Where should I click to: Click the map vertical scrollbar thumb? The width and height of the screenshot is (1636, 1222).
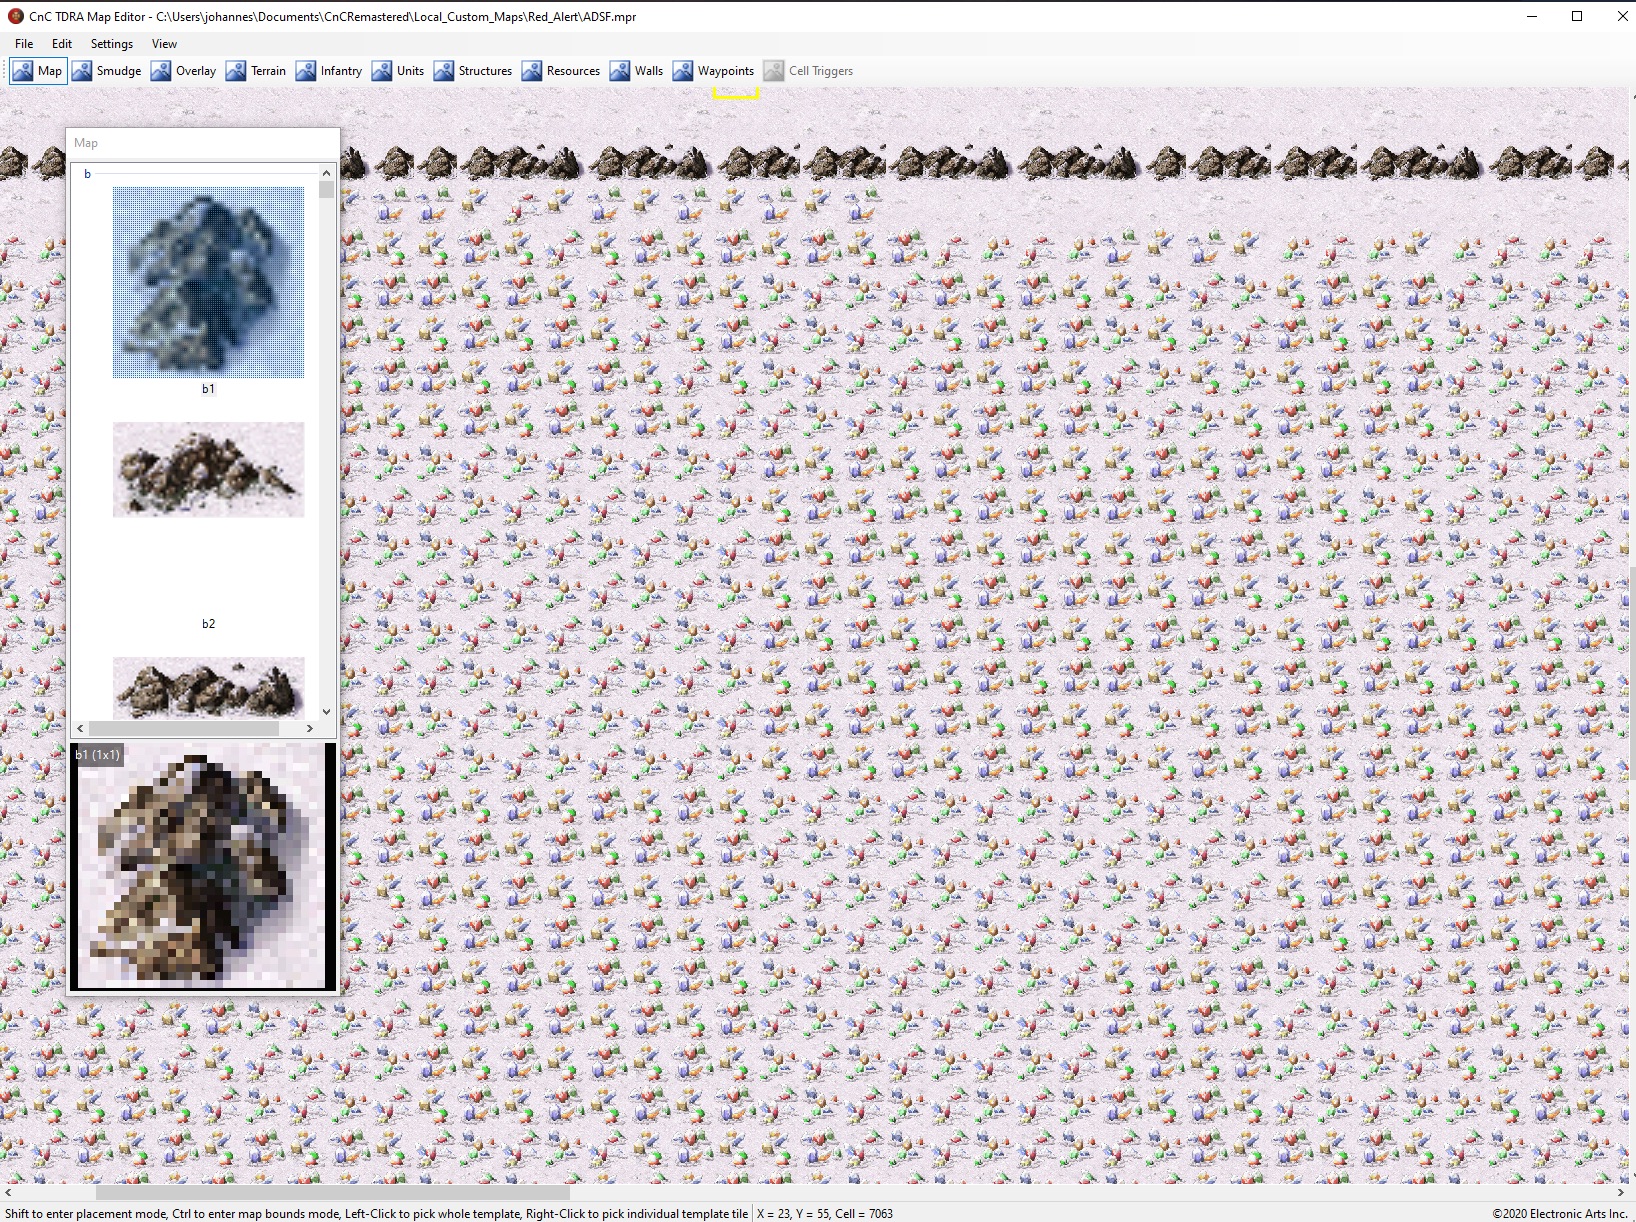pos(1631,673)
